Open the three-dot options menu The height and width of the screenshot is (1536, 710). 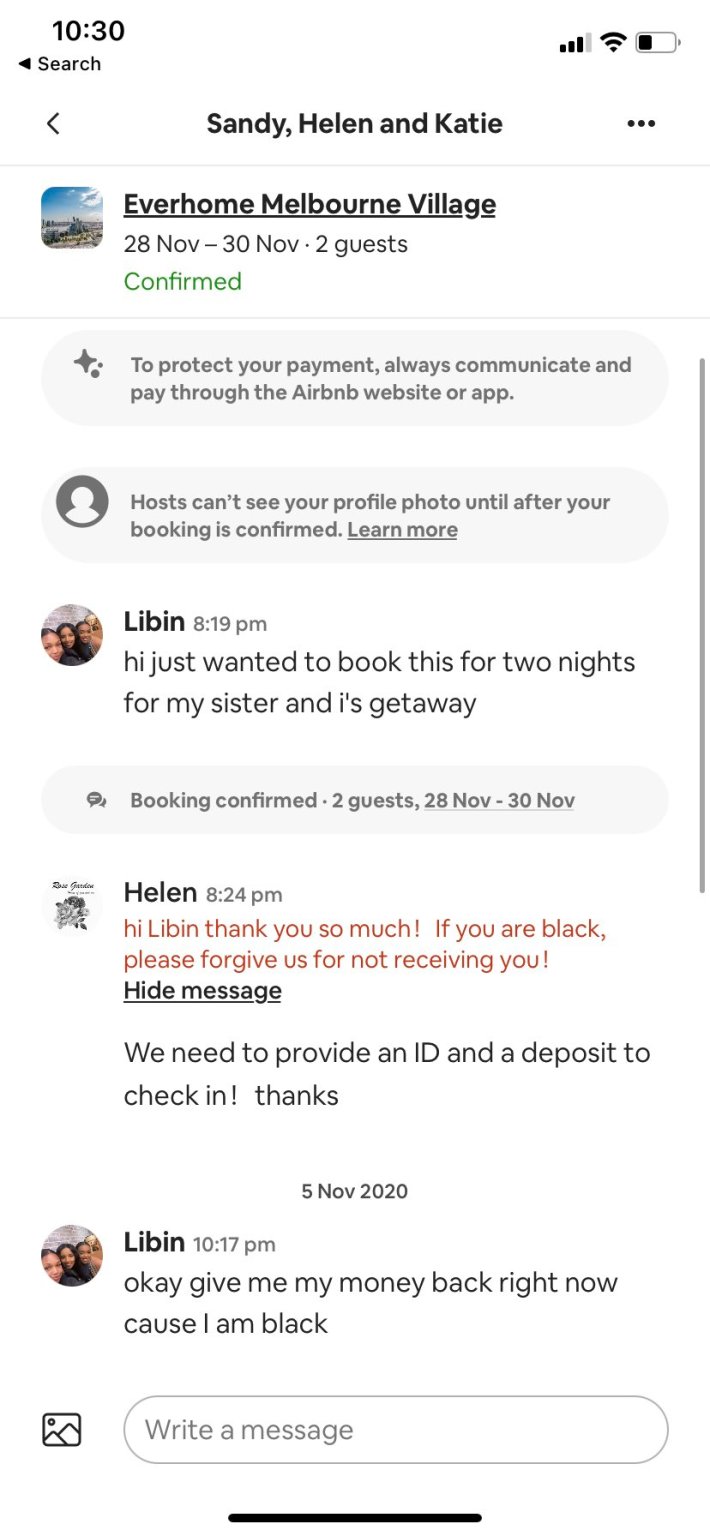click(641, 124)
